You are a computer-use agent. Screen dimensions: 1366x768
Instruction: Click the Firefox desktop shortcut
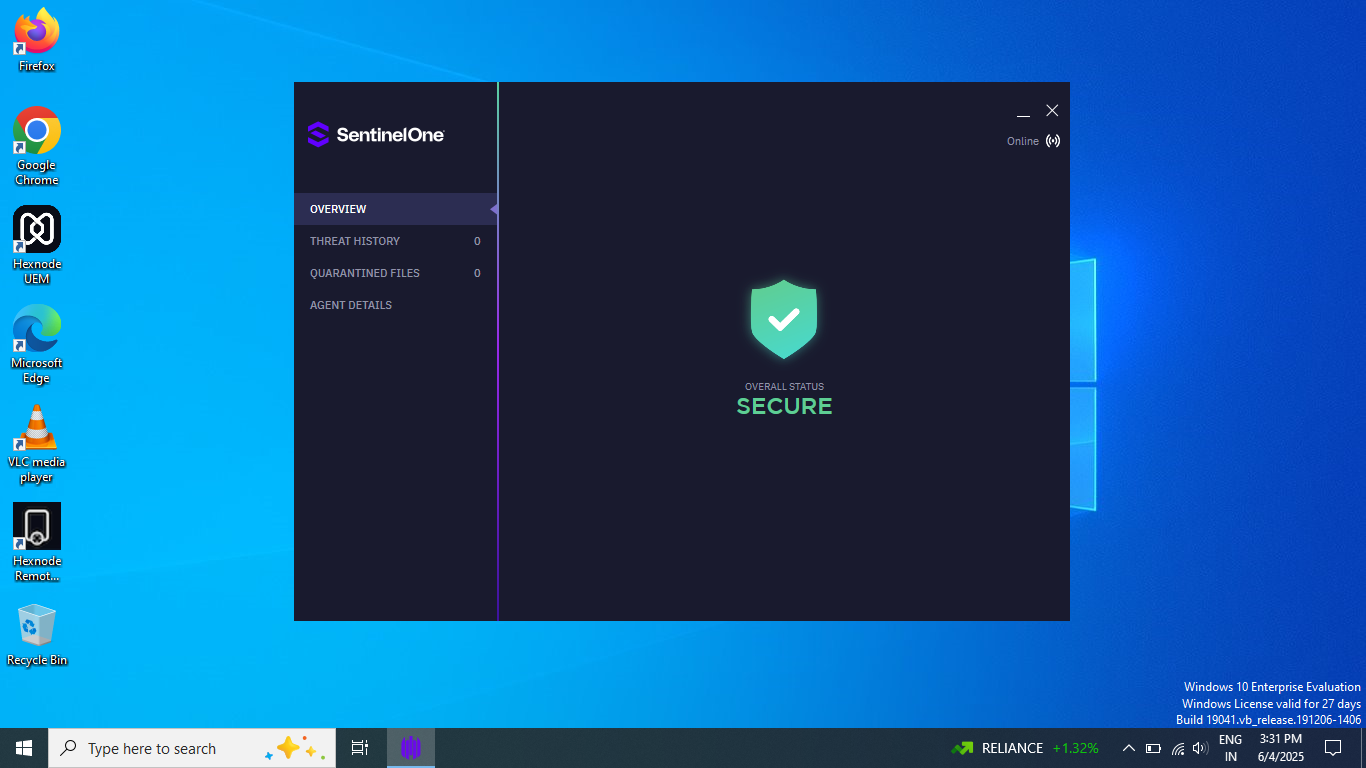coord(37,41)
